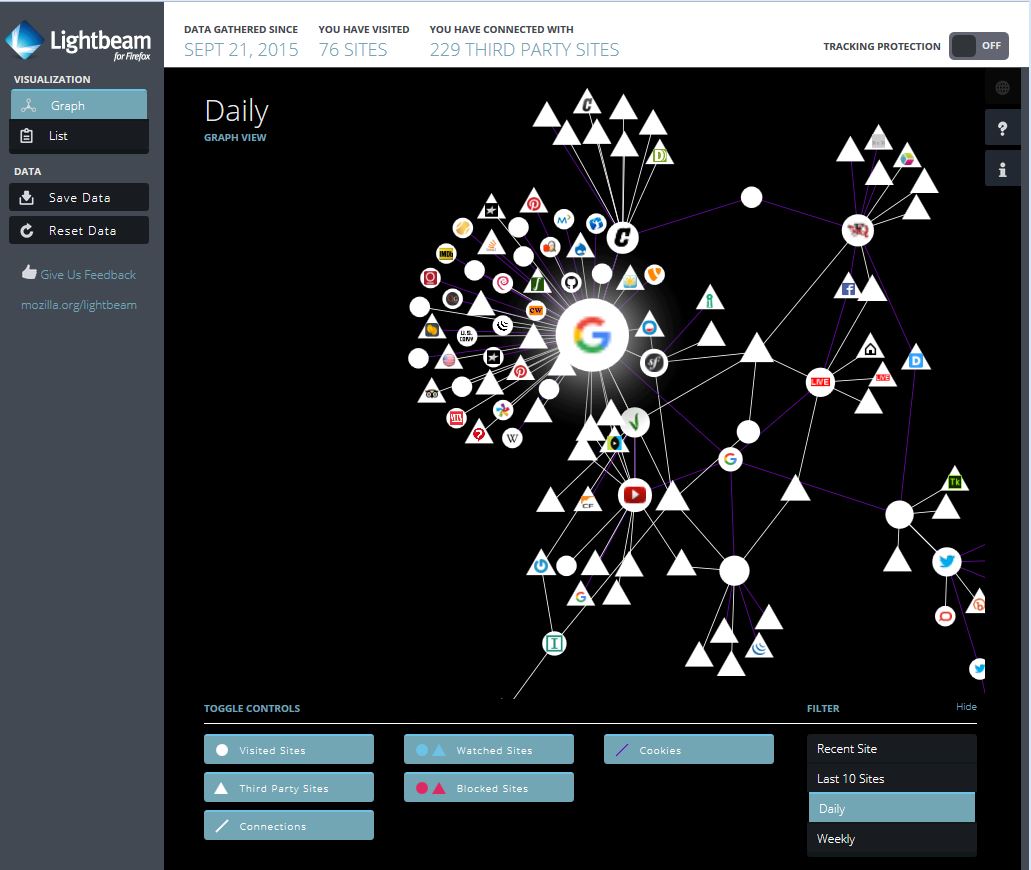Click the large Google node in the graph
Image resolution: width=1031 pixels, height=870 pixels.
[x=592, y=335]
